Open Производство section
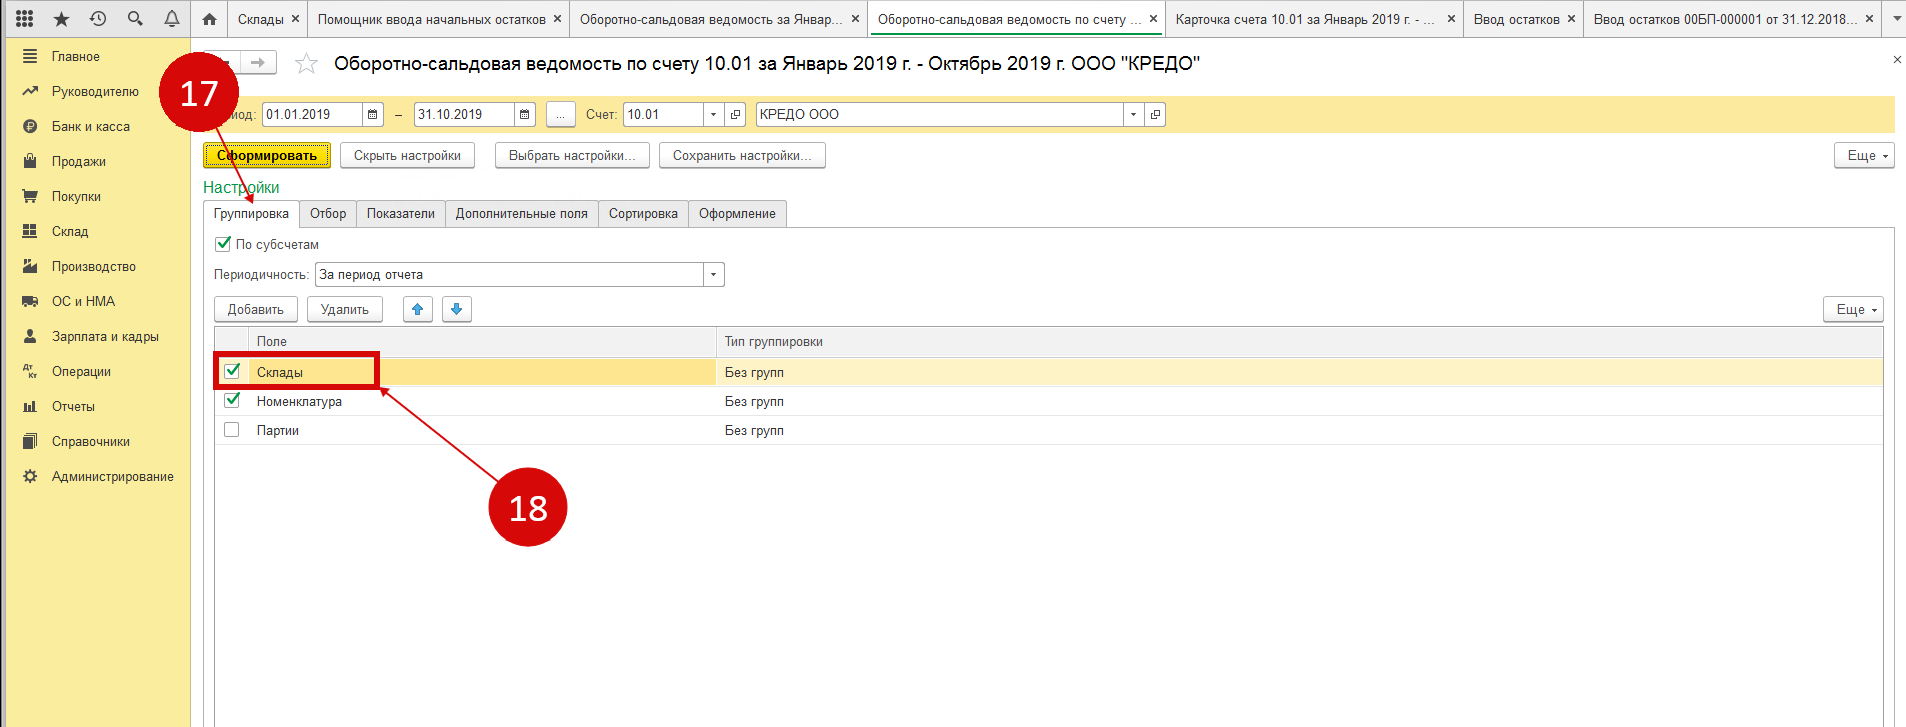 [94, 267]
